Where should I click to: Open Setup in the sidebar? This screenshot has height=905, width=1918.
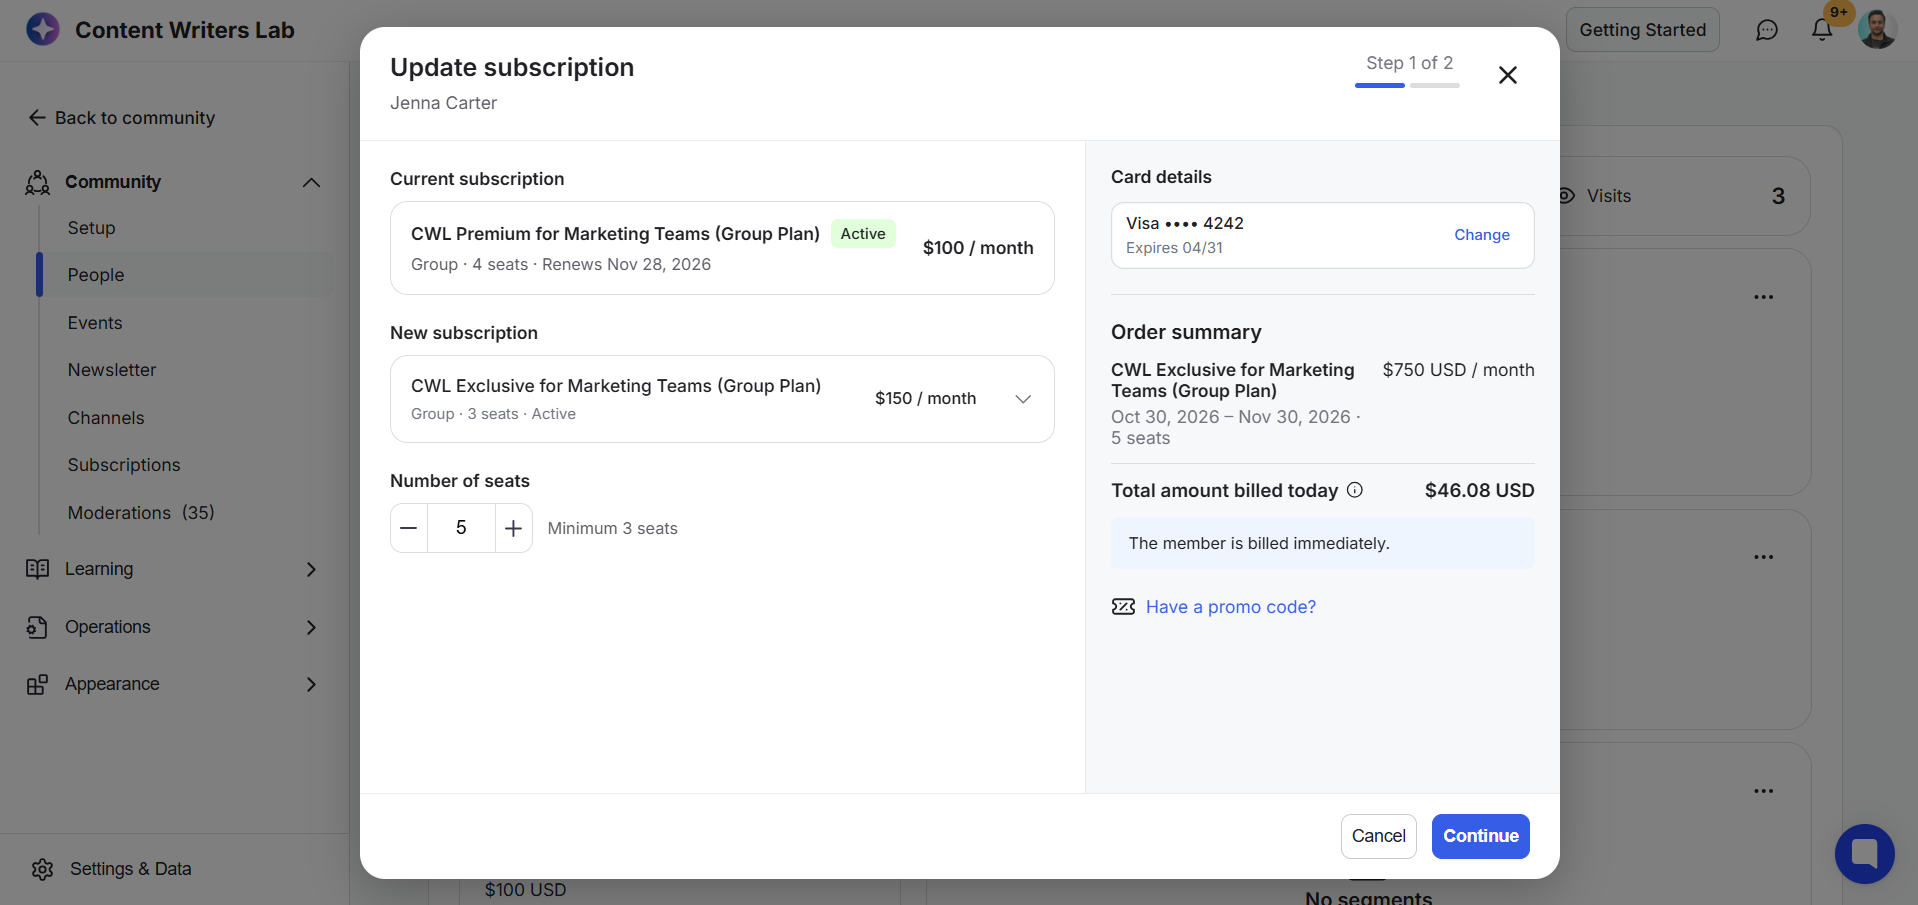point(91,228)
